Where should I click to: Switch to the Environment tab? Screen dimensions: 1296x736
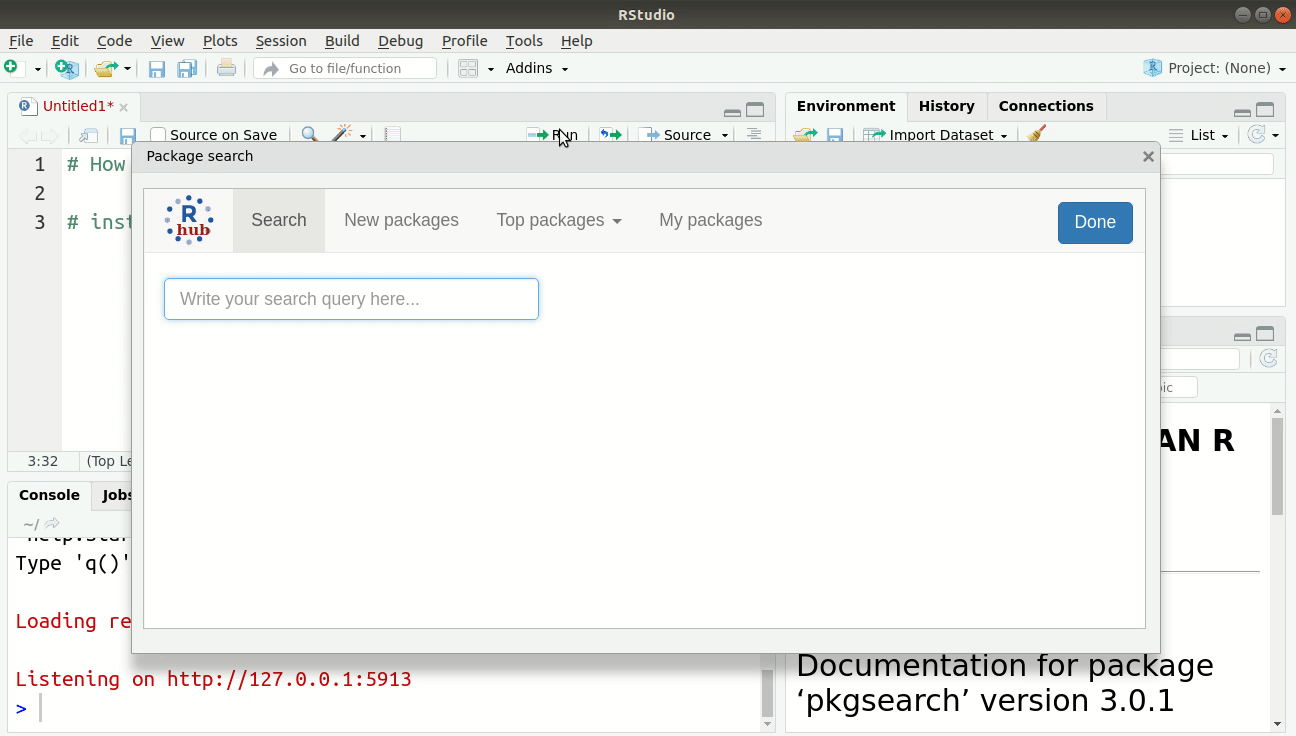[x=846, y=106]
